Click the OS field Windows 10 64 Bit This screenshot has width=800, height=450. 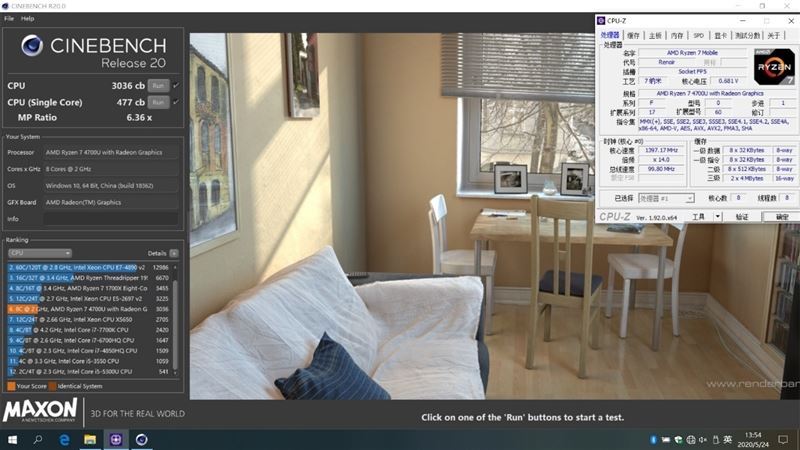(x=111, y=186)
